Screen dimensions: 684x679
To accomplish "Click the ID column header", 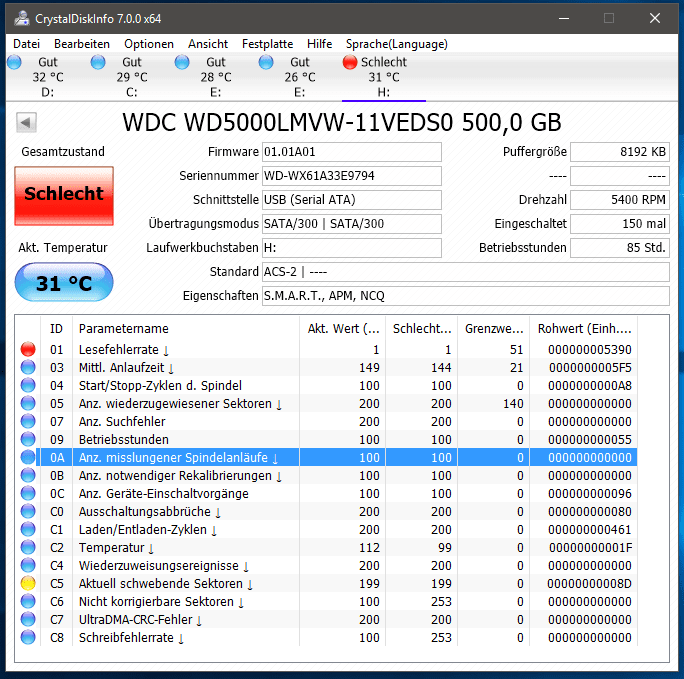I will pos(56,328).
